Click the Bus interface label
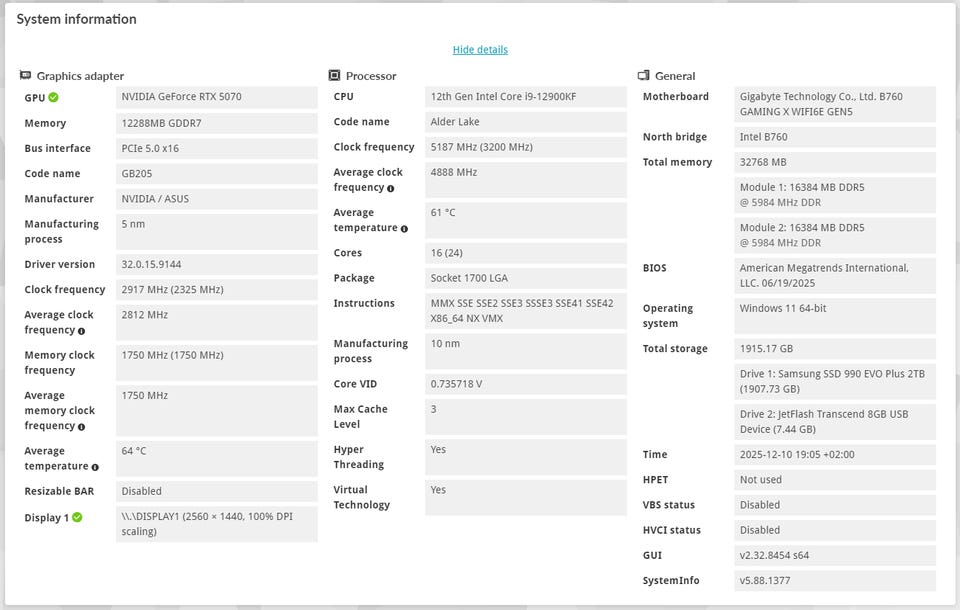 pyautogui.click(x=58, y=148)
